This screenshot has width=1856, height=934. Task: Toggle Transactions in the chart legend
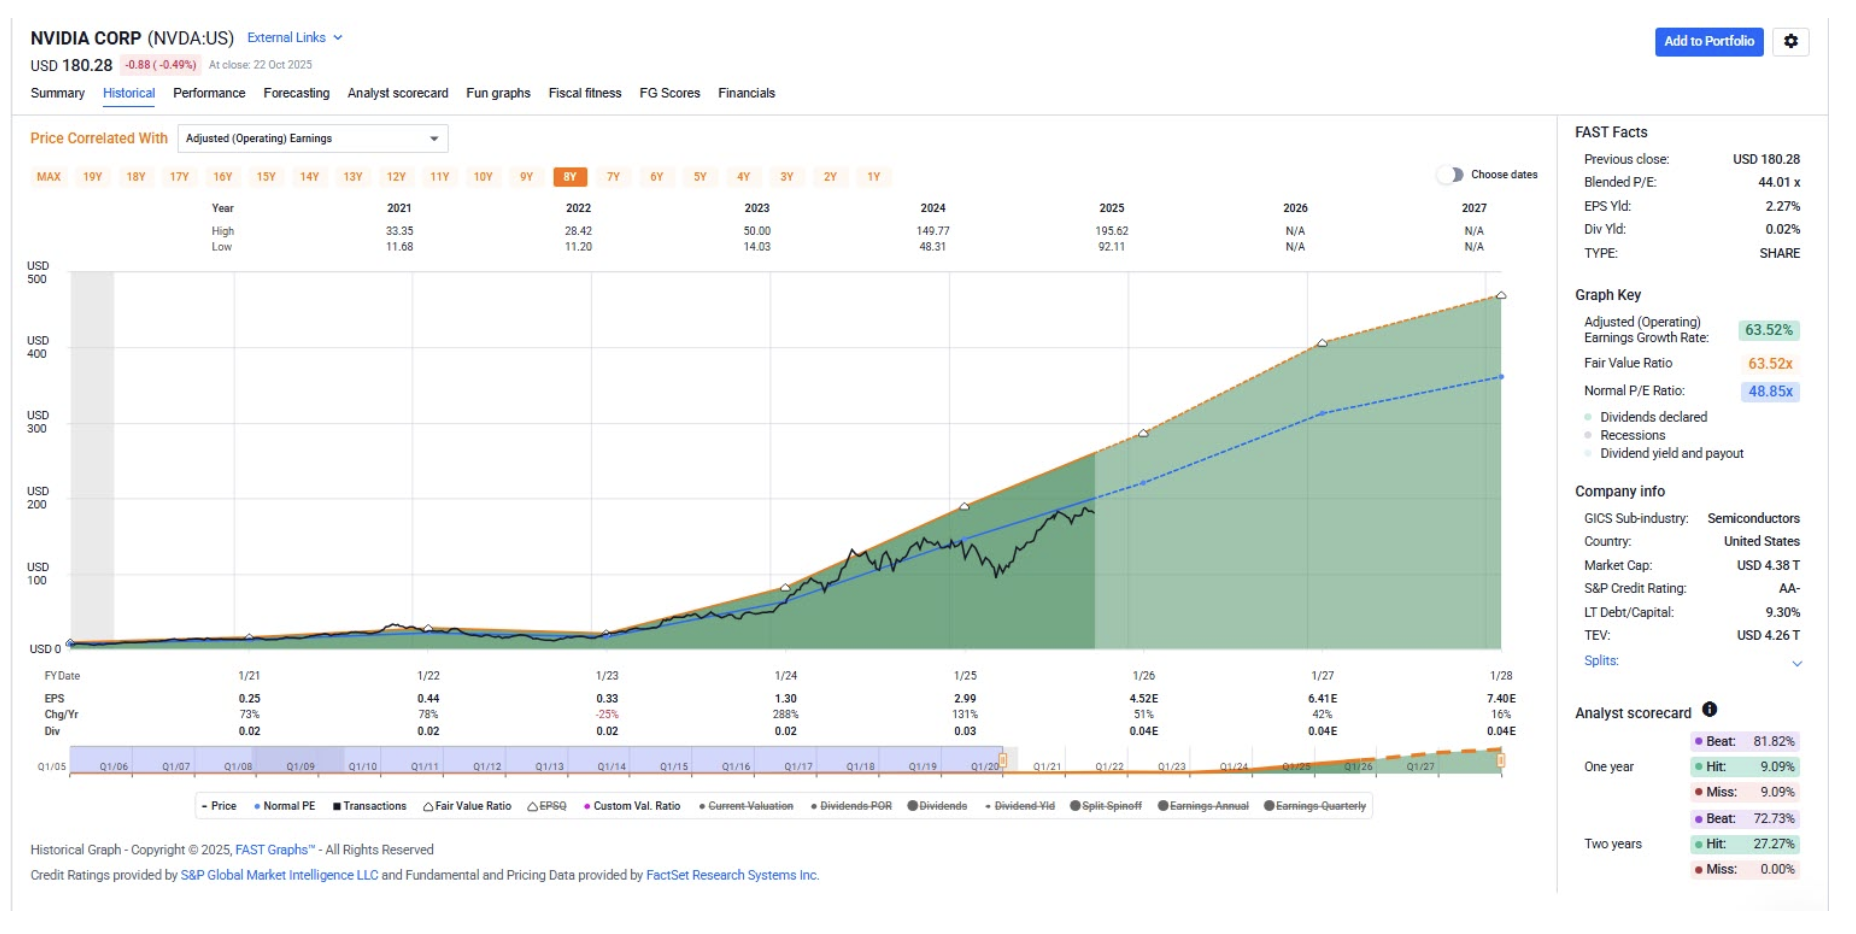[x=369, y=806]
